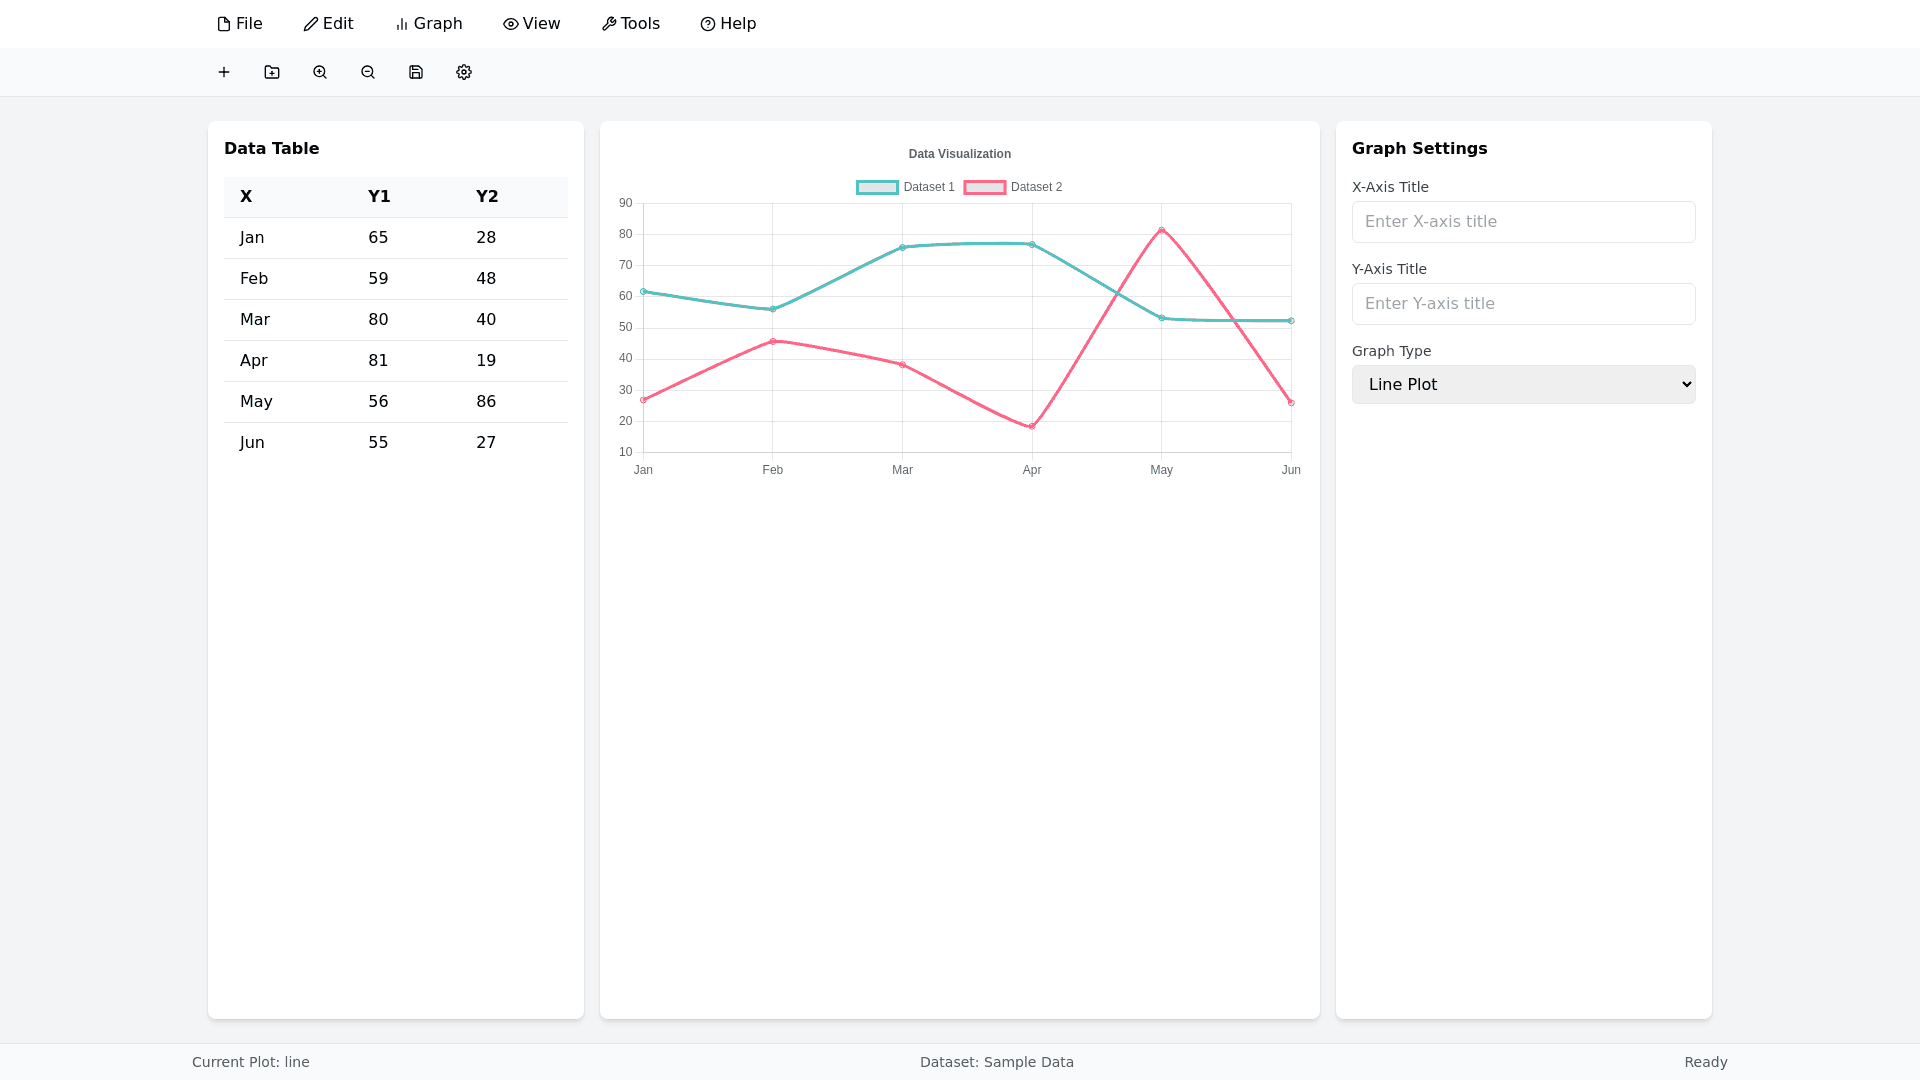The height and width of the screenshot is (1080, 1920).
Task: Click the pencil icon next to Edit
Action: point(311,23)
